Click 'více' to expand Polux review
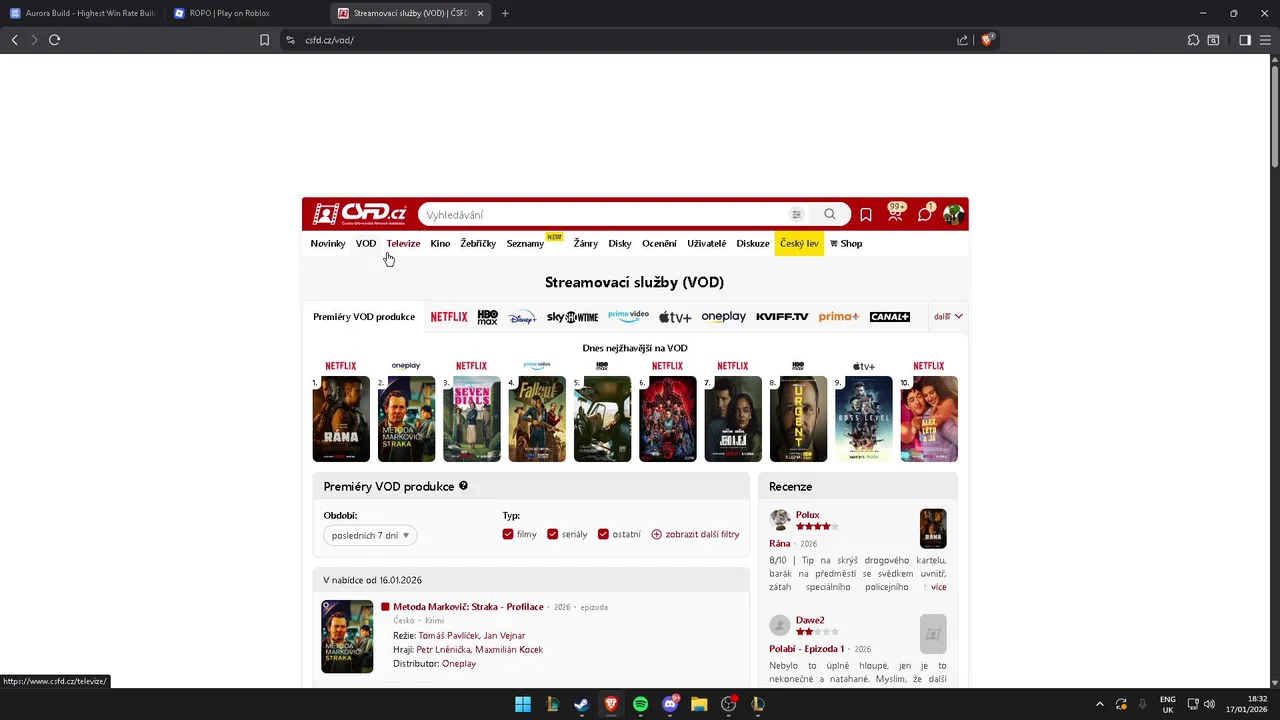The width and height of the screenshot is (1280, 720). (x=938, y=587)
